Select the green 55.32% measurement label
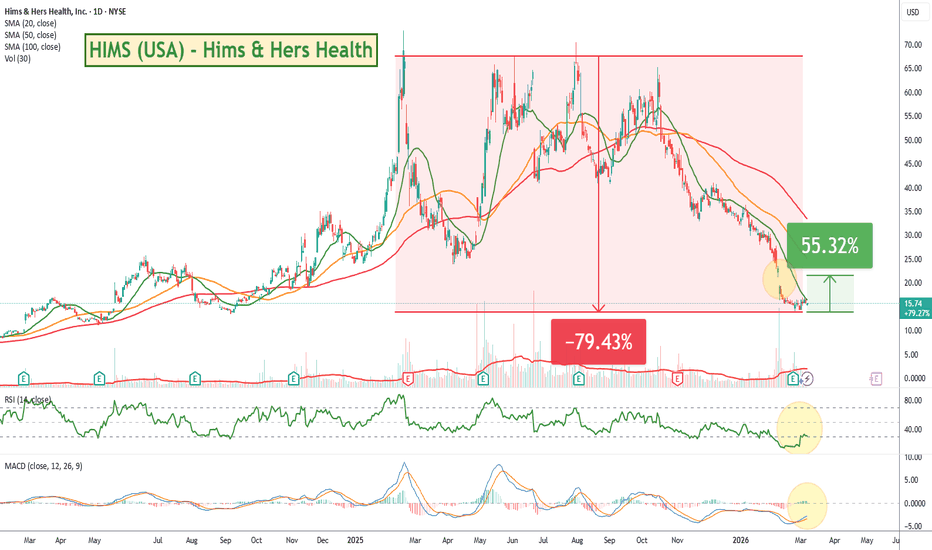Viewport: 932px width, 550px height. 830,245
